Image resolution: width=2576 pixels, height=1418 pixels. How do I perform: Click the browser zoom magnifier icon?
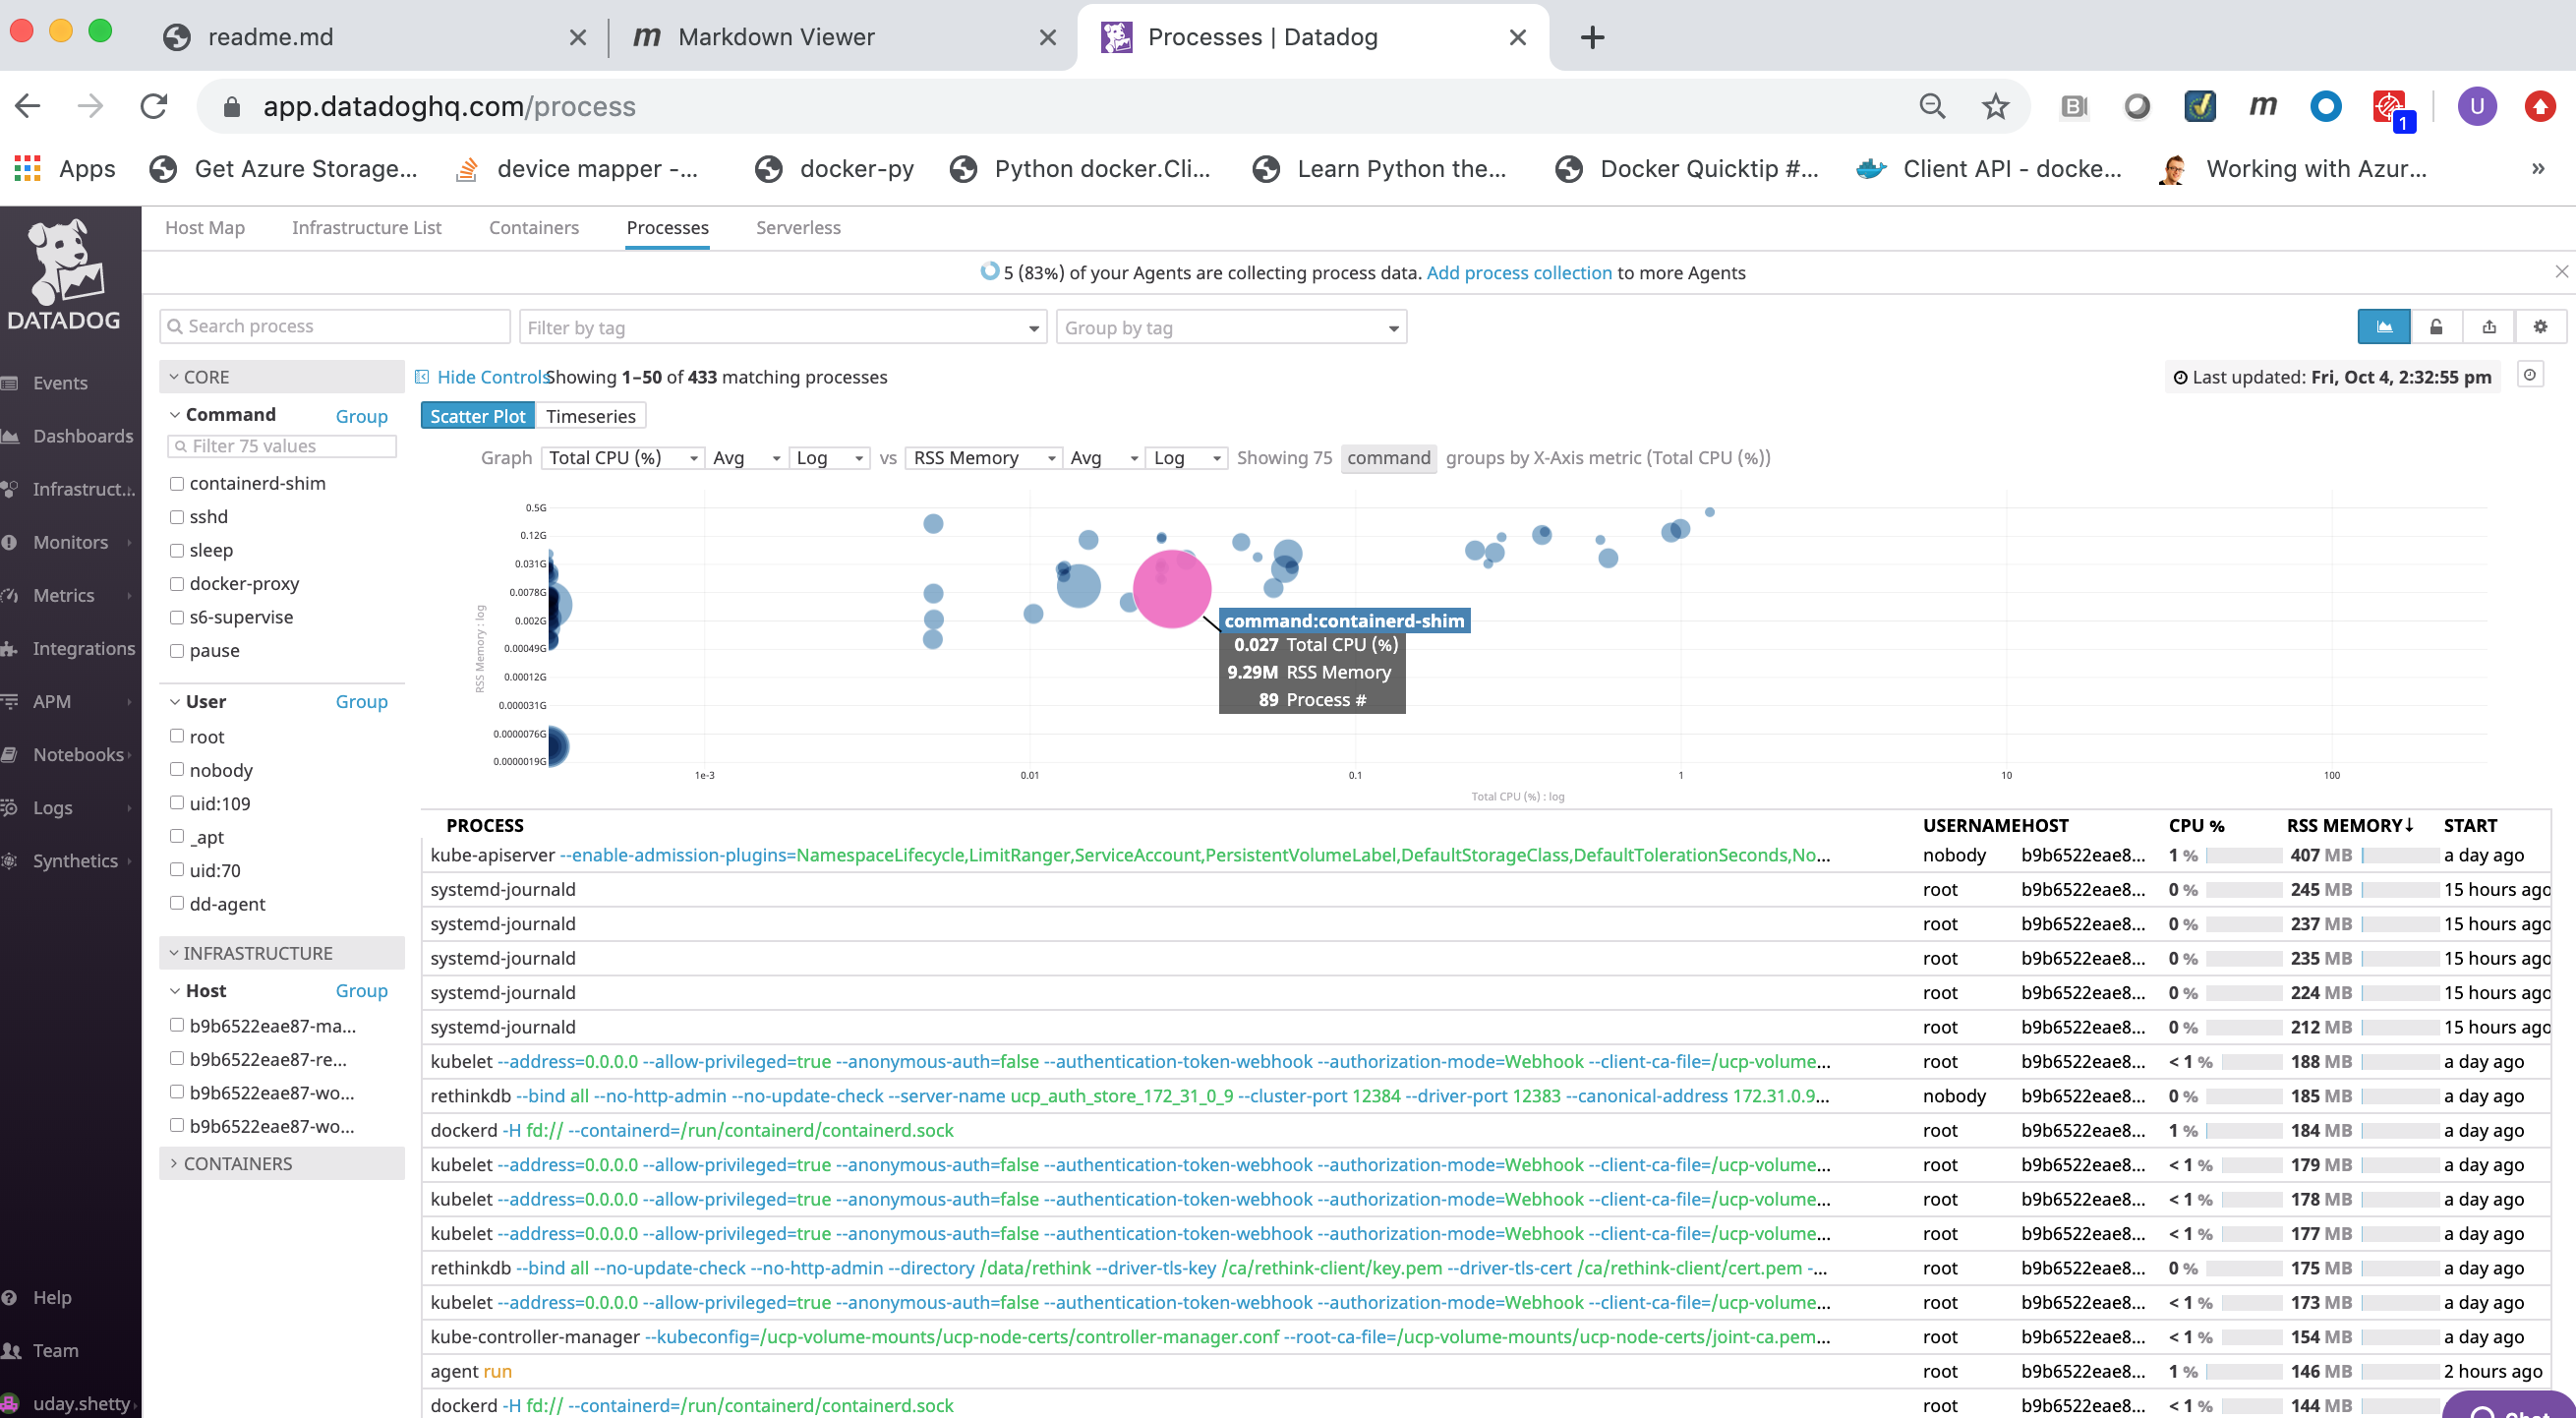tap(1932, 106)
